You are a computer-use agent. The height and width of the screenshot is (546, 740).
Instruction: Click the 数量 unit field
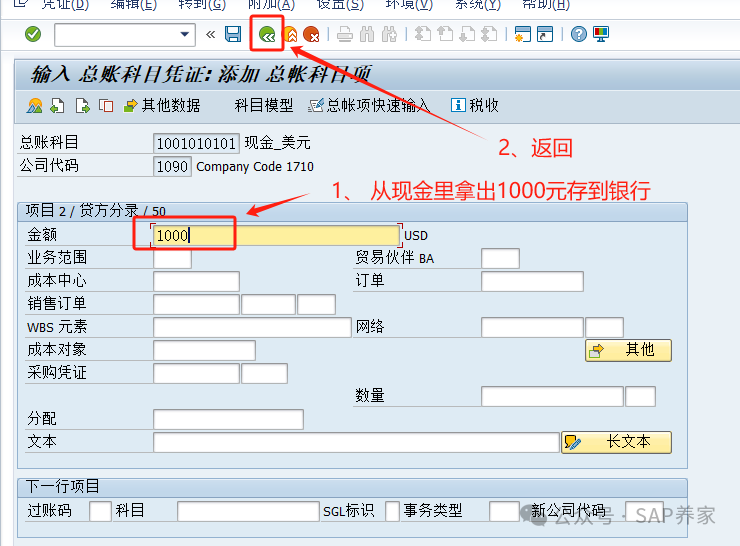(x=640, y=396)
